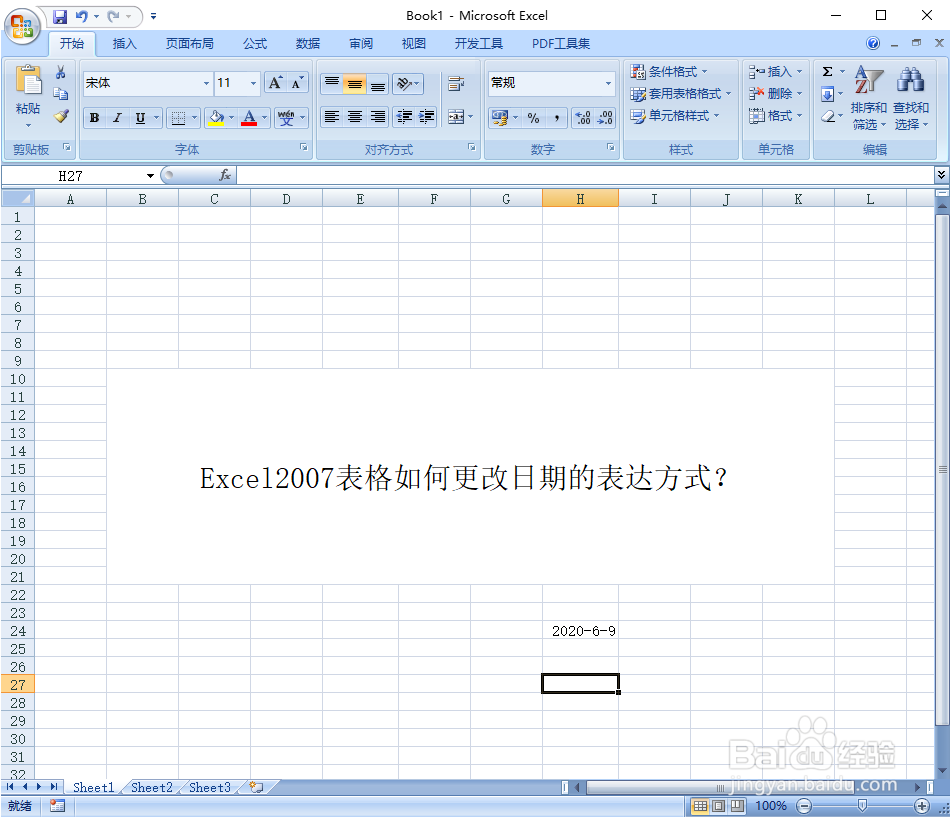Toggle italic formatting
The height and width of the screenshot is (817, 950).
(x=118, y=118)
